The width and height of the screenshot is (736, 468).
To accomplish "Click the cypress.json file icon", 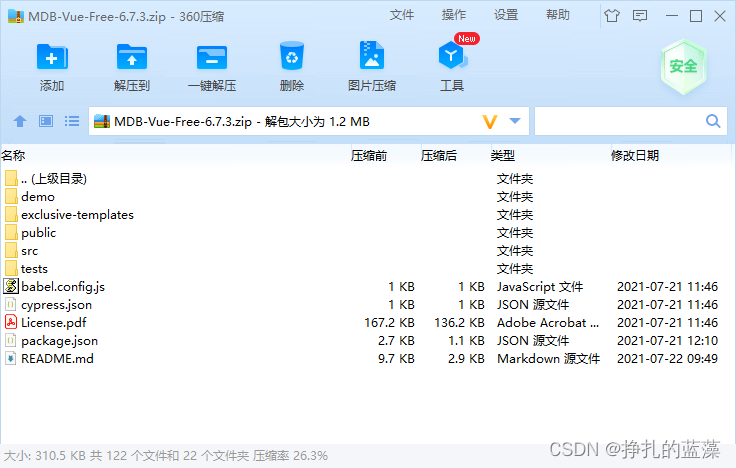I will tap(11, 304).
